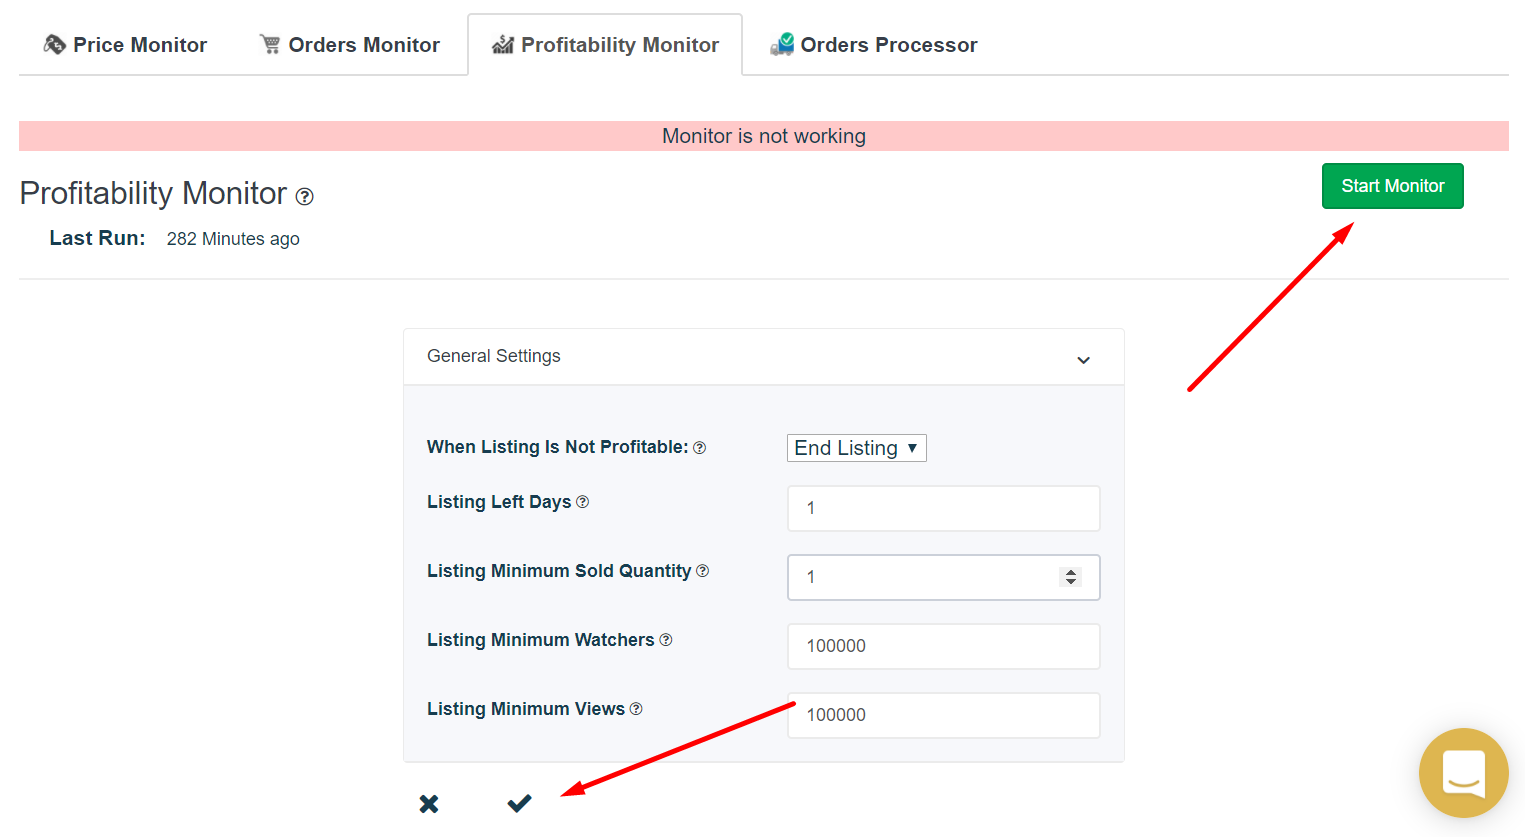The width and height of the screenshot is (1525, 837).
Task: Click help icon beside Profitability Monitor heading
Action: coord(305,197)
